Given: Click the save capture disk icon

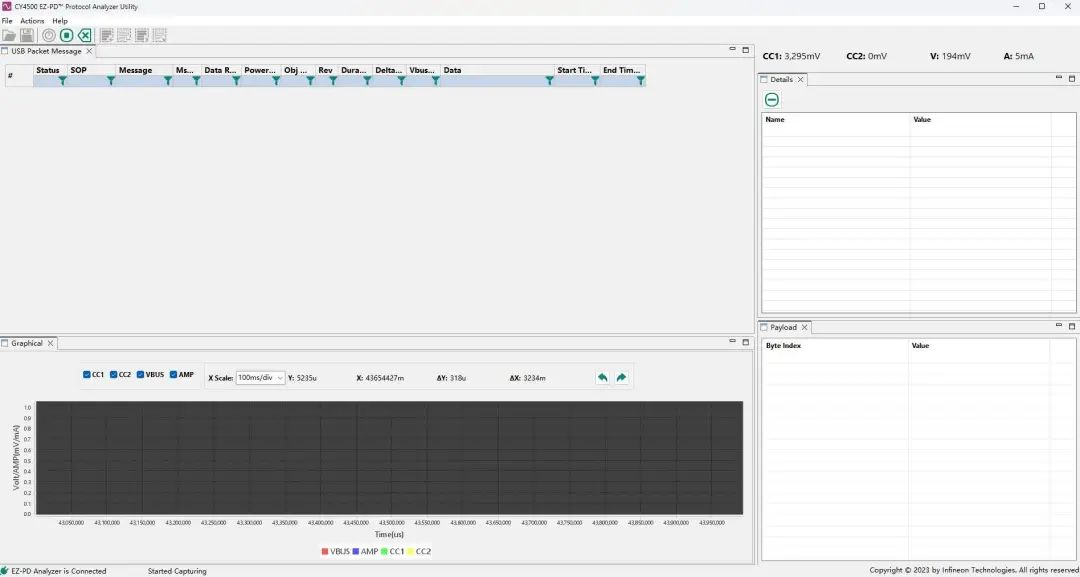Looking at the screenshot, I should tap(27, 35).
